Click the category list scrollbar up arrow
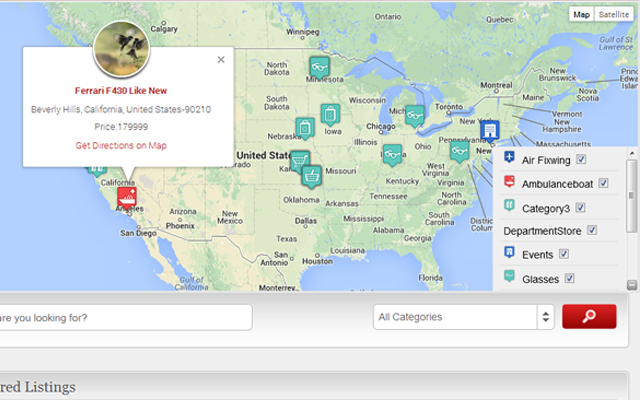Viewport: 640px width, 400px height. 632,153
